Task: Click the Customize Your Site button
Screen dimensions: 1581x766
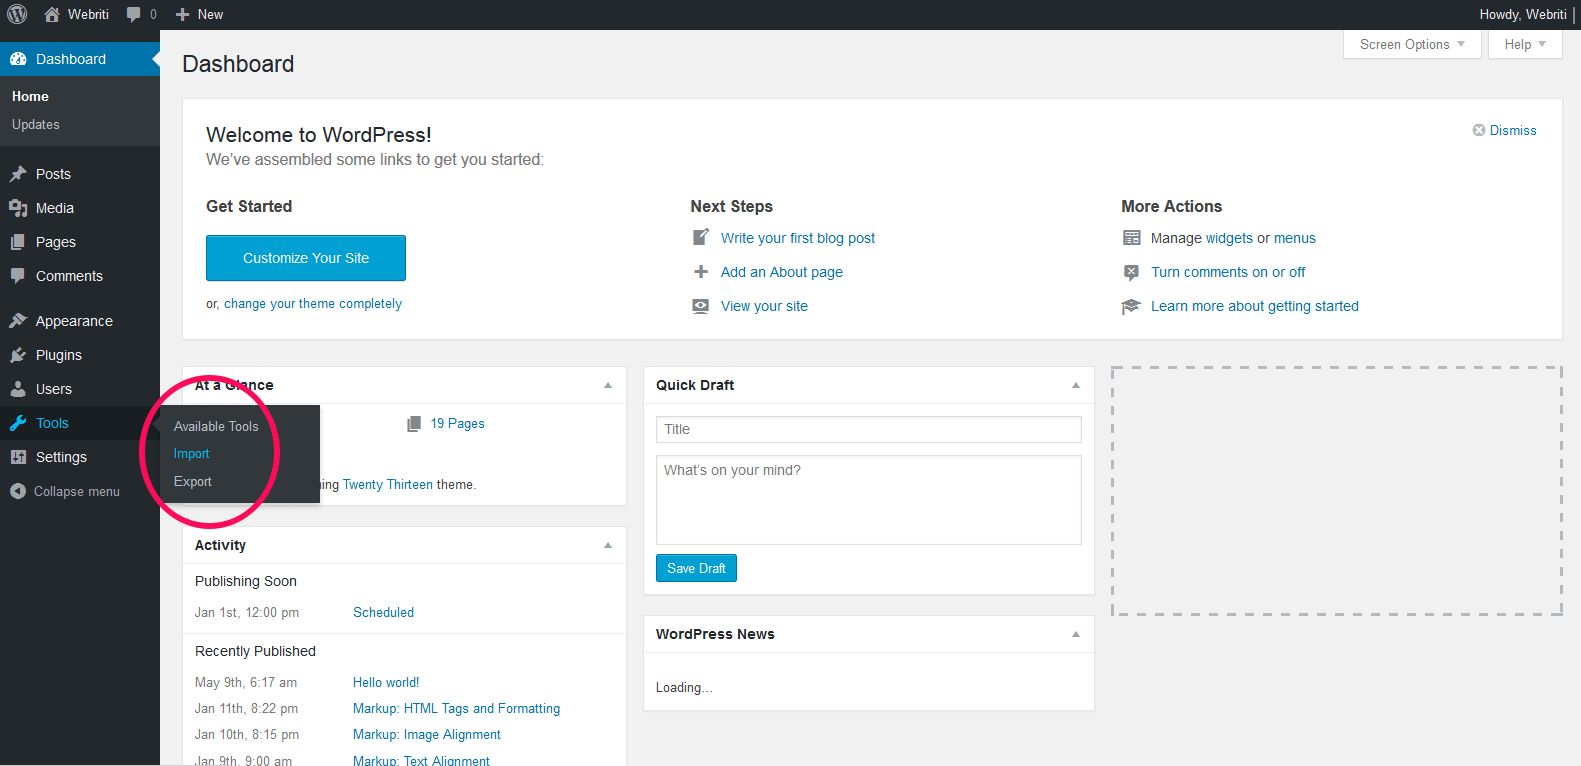Action: click(306, 258)
